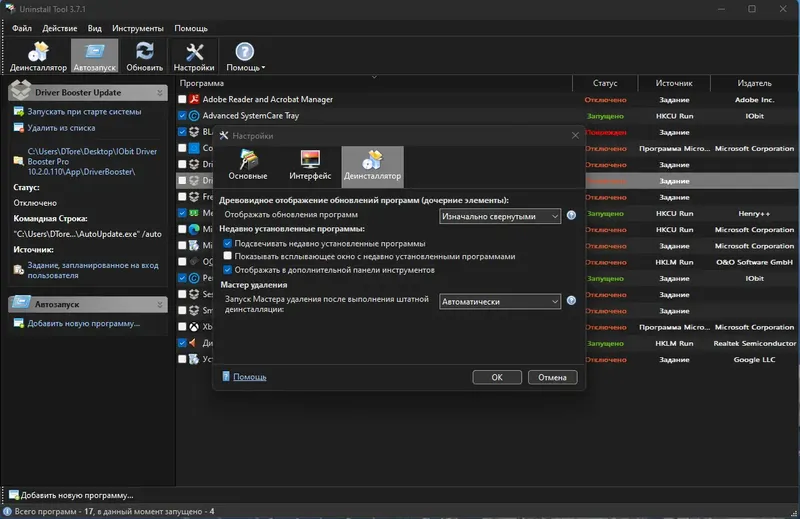The image size is (800, 519).
Task: Collapse the Driver Booster Update panel
Action: coord(160,92)
